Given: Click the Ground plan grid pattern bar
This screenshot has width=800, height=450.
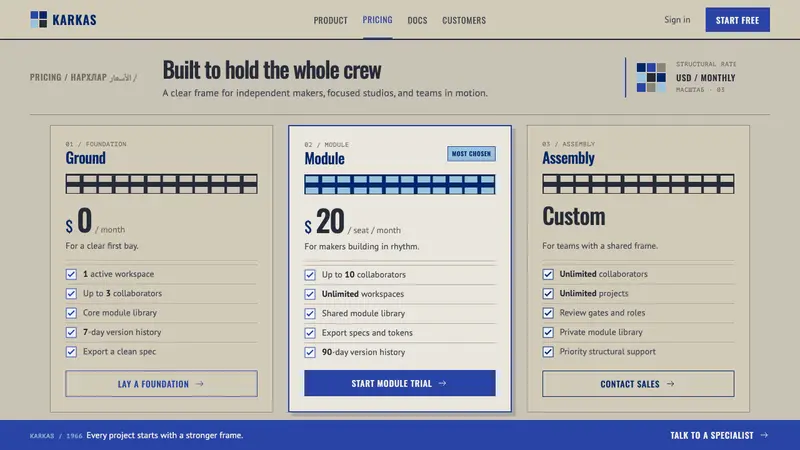Looking at the screenshot, I should [161, 184].
